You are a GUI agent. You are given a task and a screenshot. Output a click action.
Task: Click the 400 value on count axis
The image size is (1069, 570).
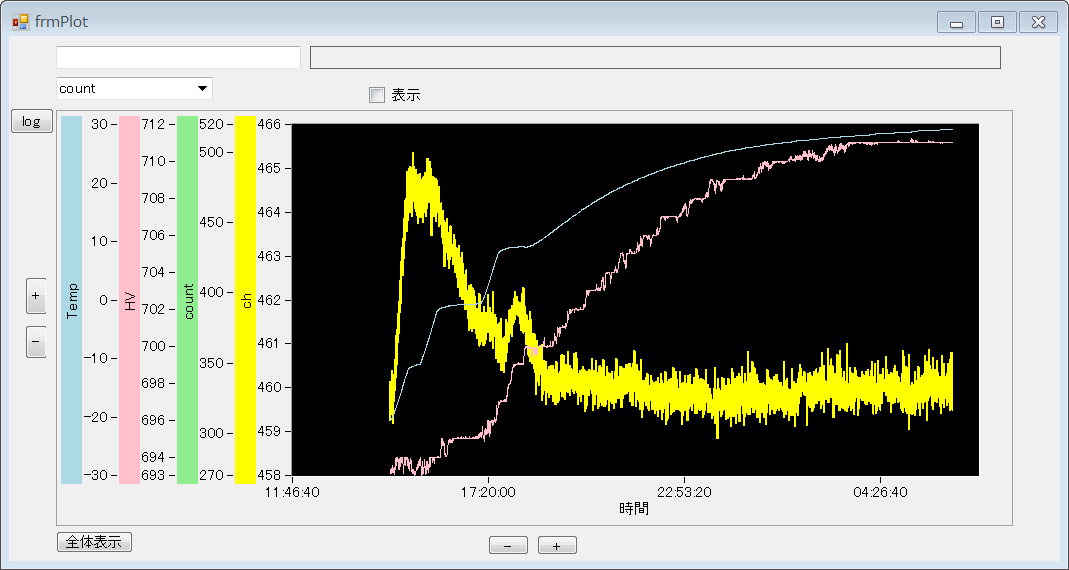coord(211,292)
